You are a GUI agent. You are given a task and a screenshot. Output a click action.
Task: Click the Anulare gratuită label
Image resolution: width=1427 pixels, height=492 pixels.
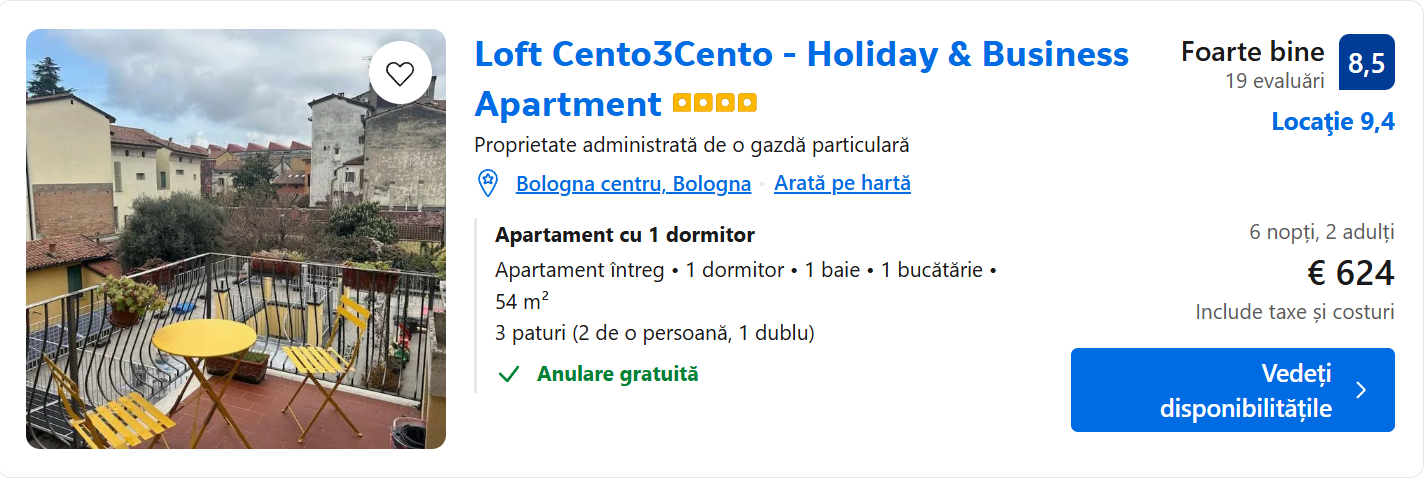coord(617,374)
